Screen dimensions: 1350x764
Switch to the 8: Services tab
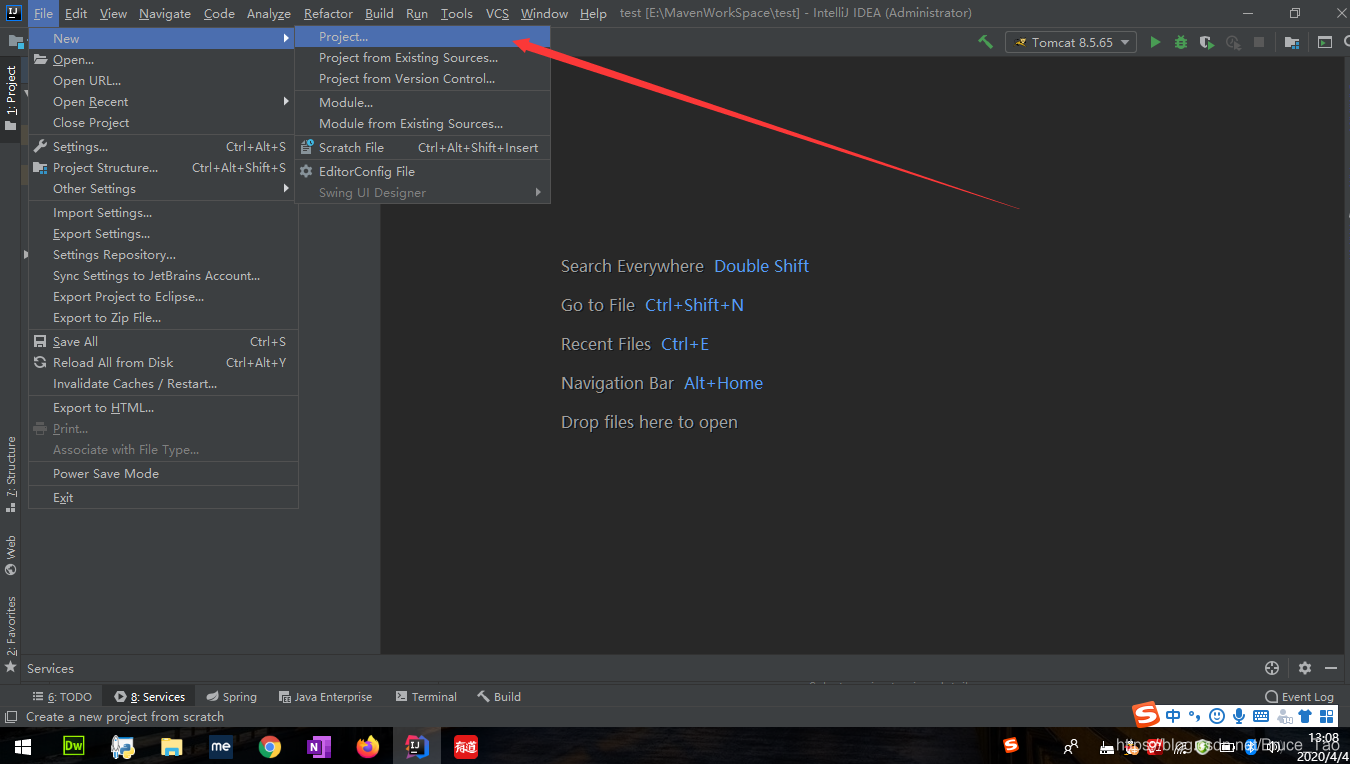click(150, 697)
